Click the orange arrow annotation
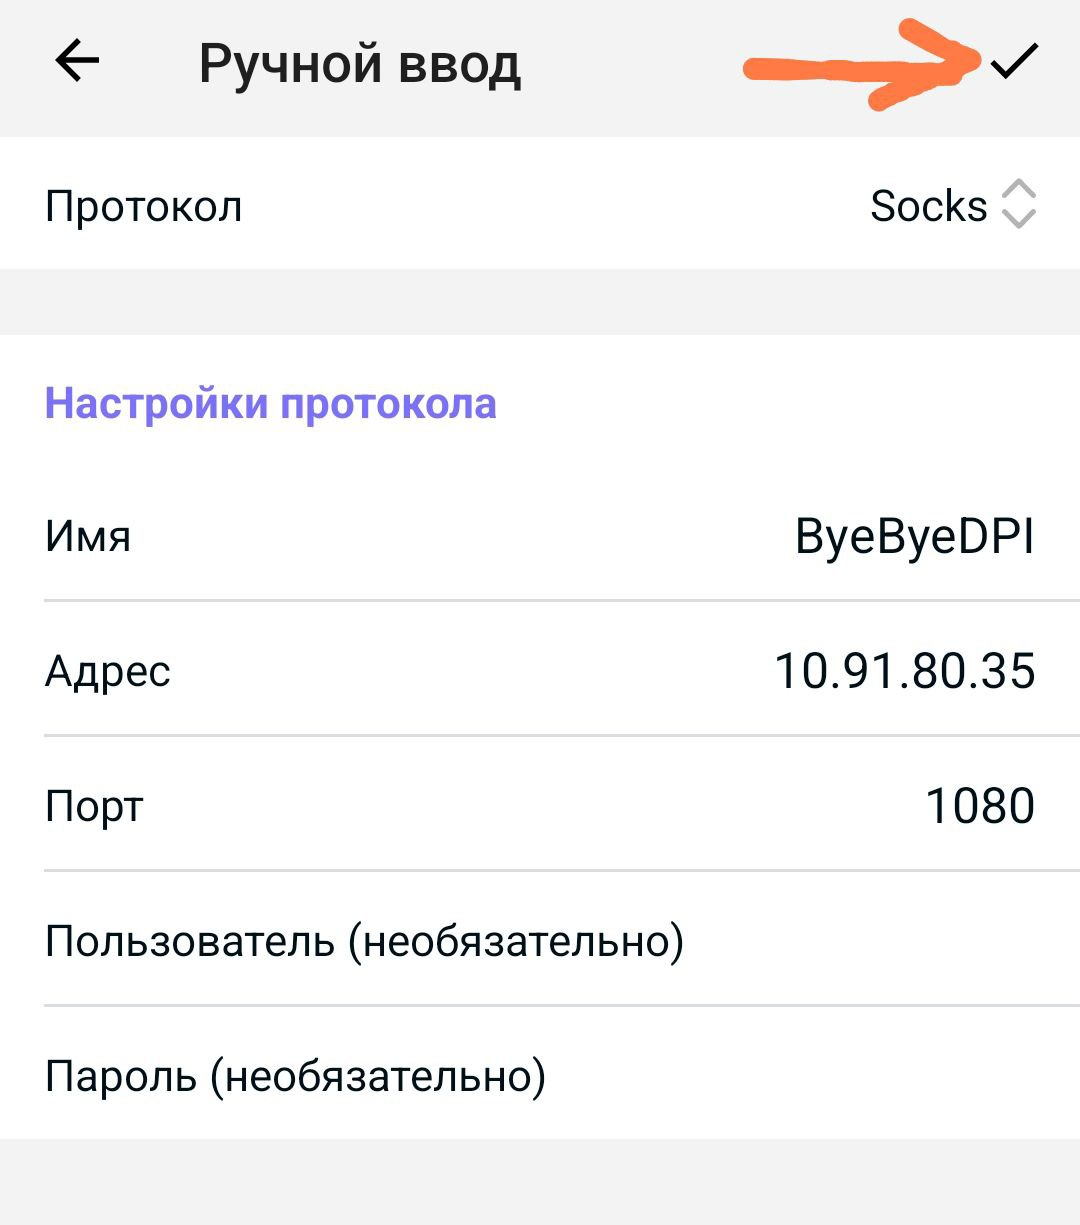 click(x=860, y=68)
